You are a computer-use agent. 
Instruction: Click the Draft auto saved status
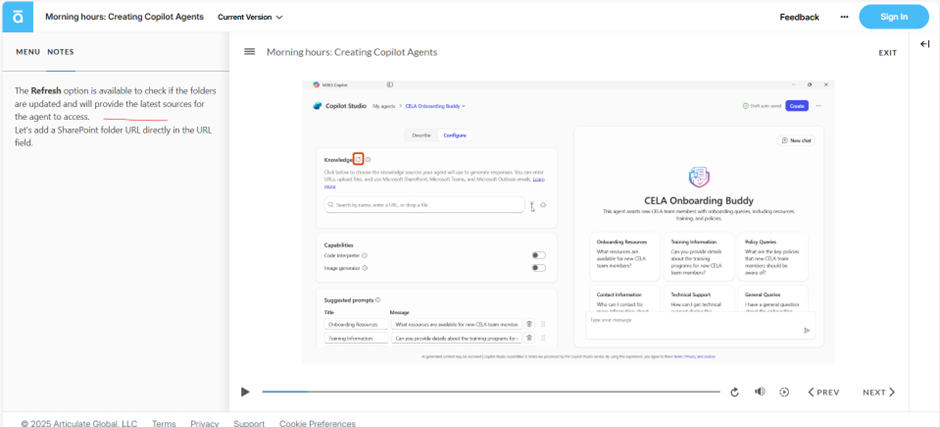tap(762, 106)
